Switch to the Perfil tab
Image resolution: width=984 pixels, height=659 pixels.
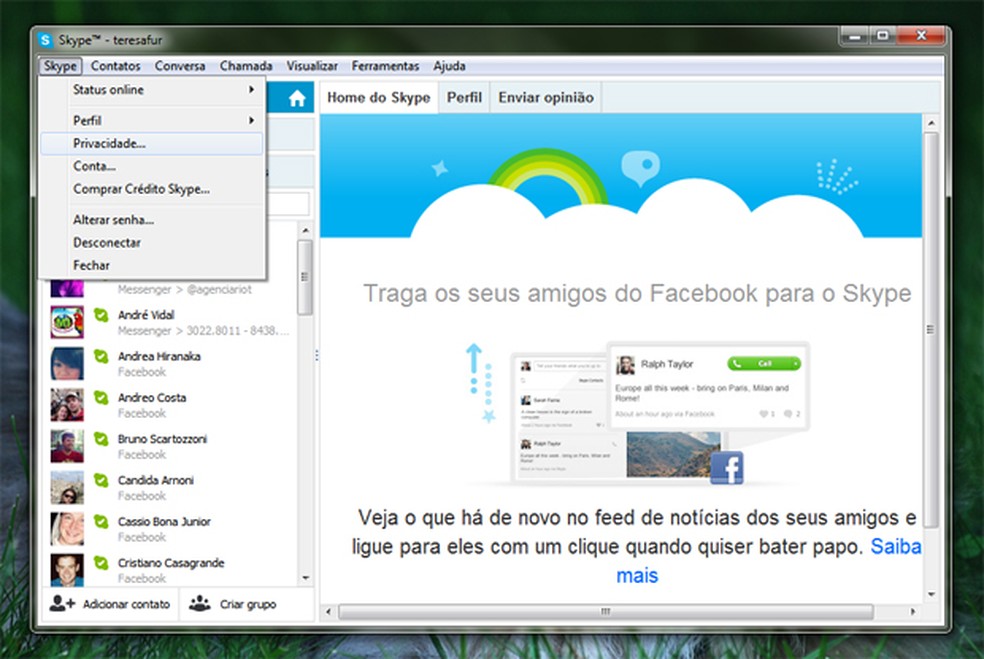[x=464, y=97]
